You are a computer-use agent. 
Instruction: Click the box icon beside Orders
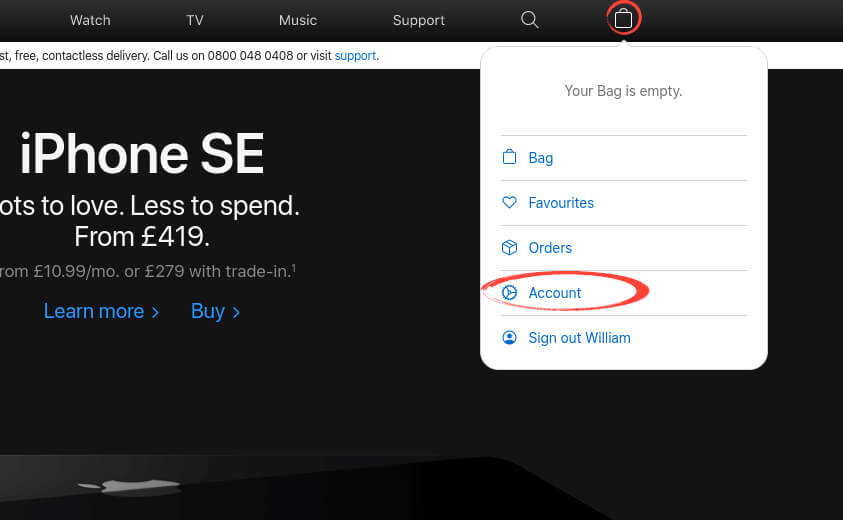tap(509, 247)
